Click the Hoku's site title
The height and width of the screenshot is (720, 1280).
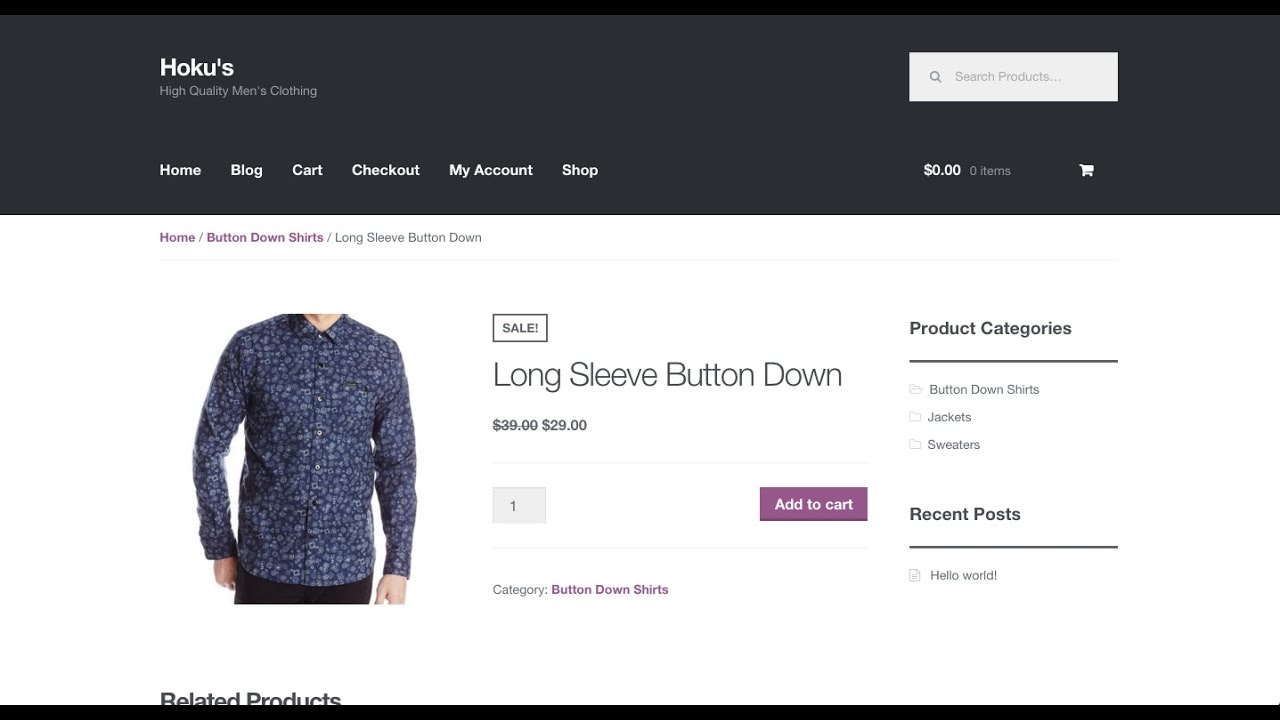coord(196,67)
